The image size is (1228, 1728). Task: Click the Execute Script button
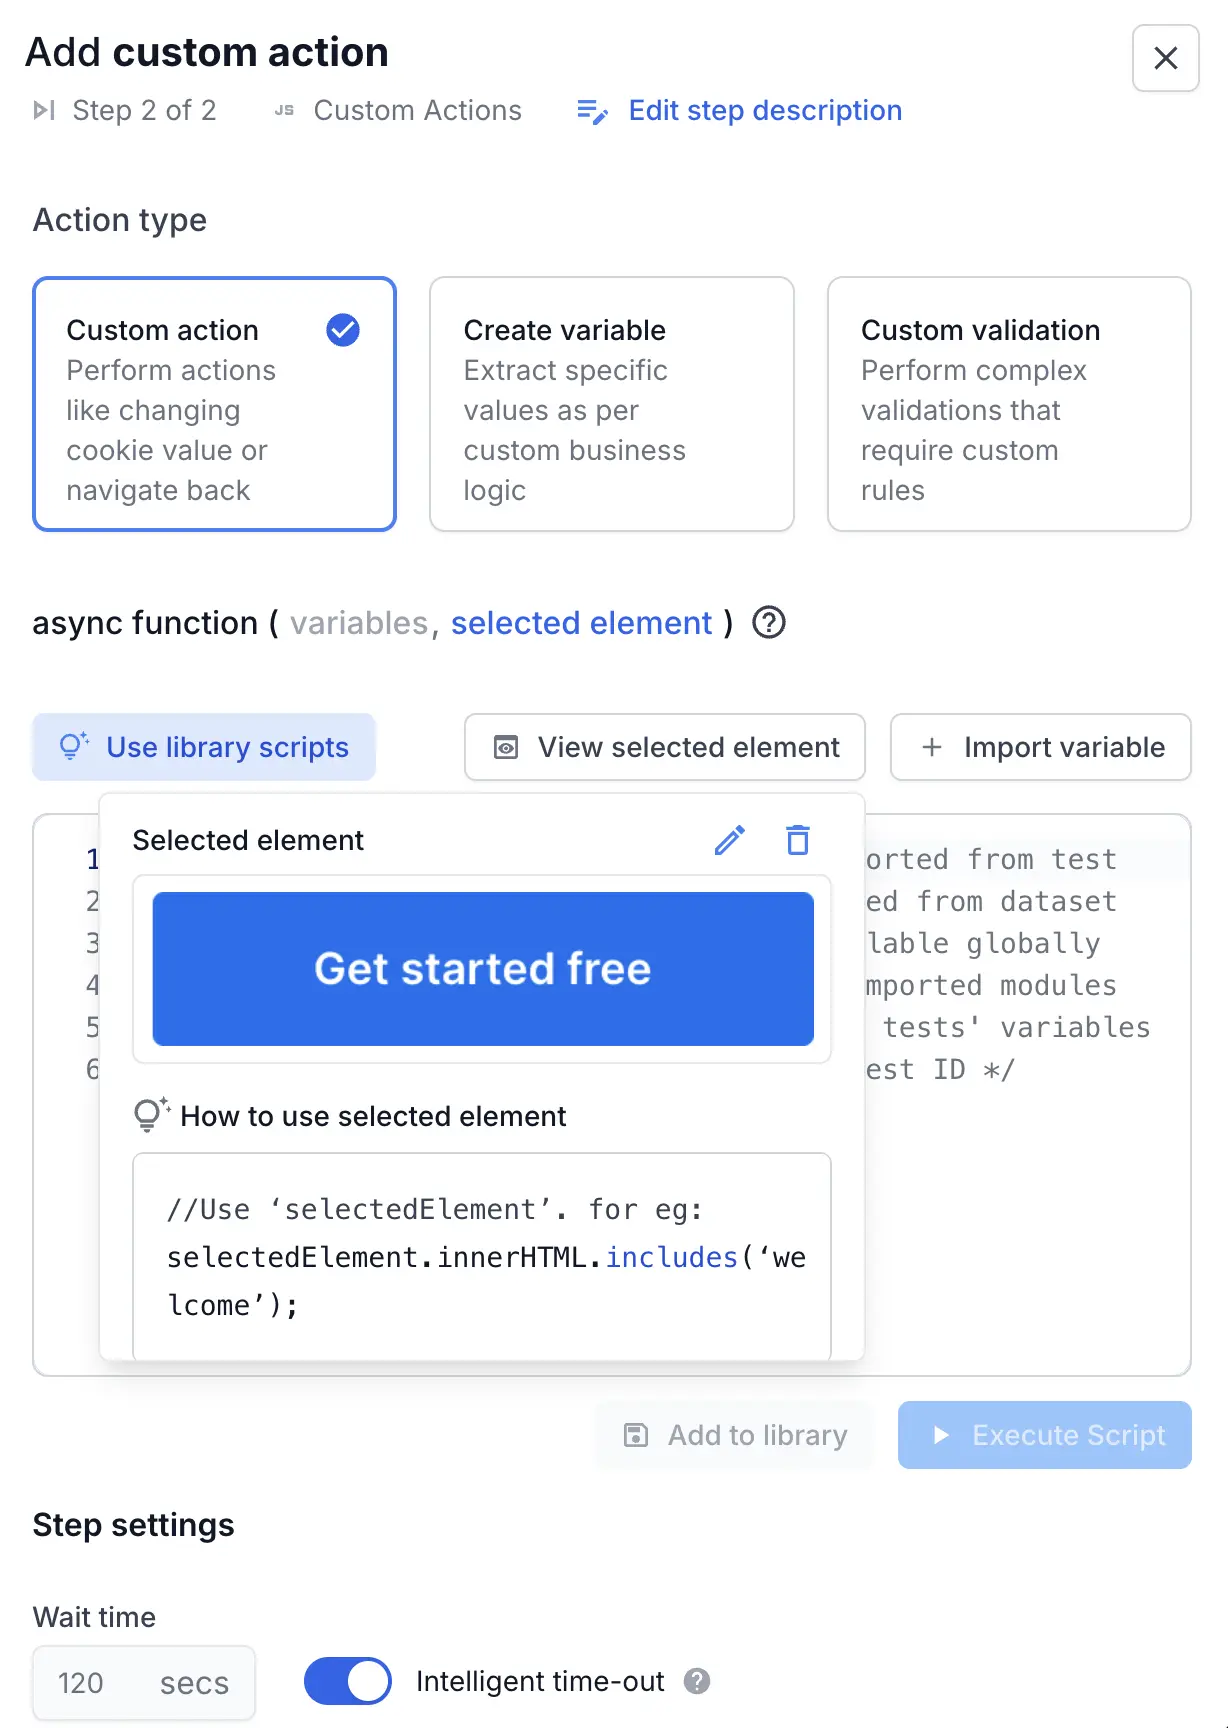1044,1435
